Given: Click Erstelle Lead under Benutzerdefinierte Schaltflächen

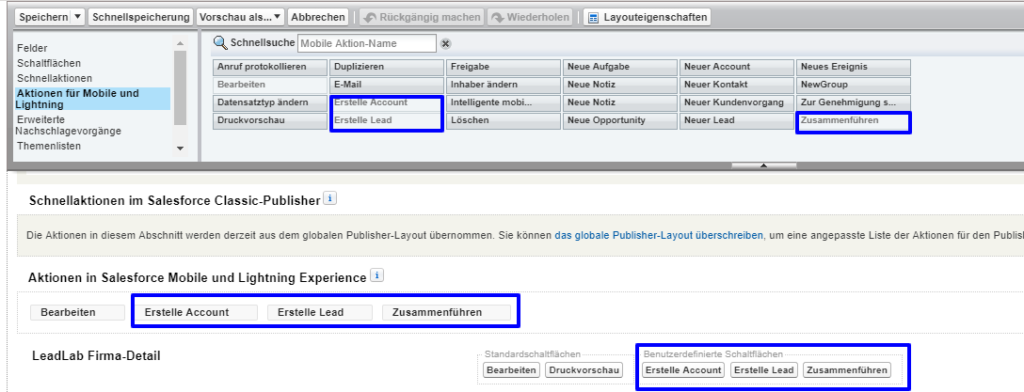Looking at the screenshot, I should pos(764,370).
